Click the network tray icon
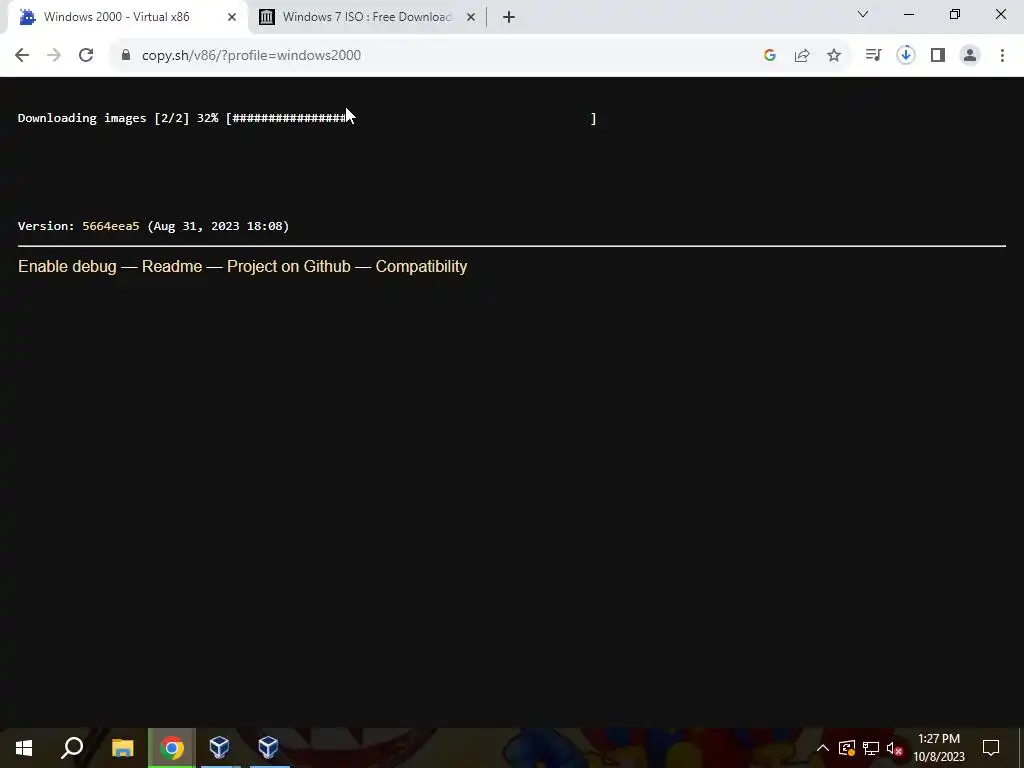1024x768 pixels. coord(871,748)
